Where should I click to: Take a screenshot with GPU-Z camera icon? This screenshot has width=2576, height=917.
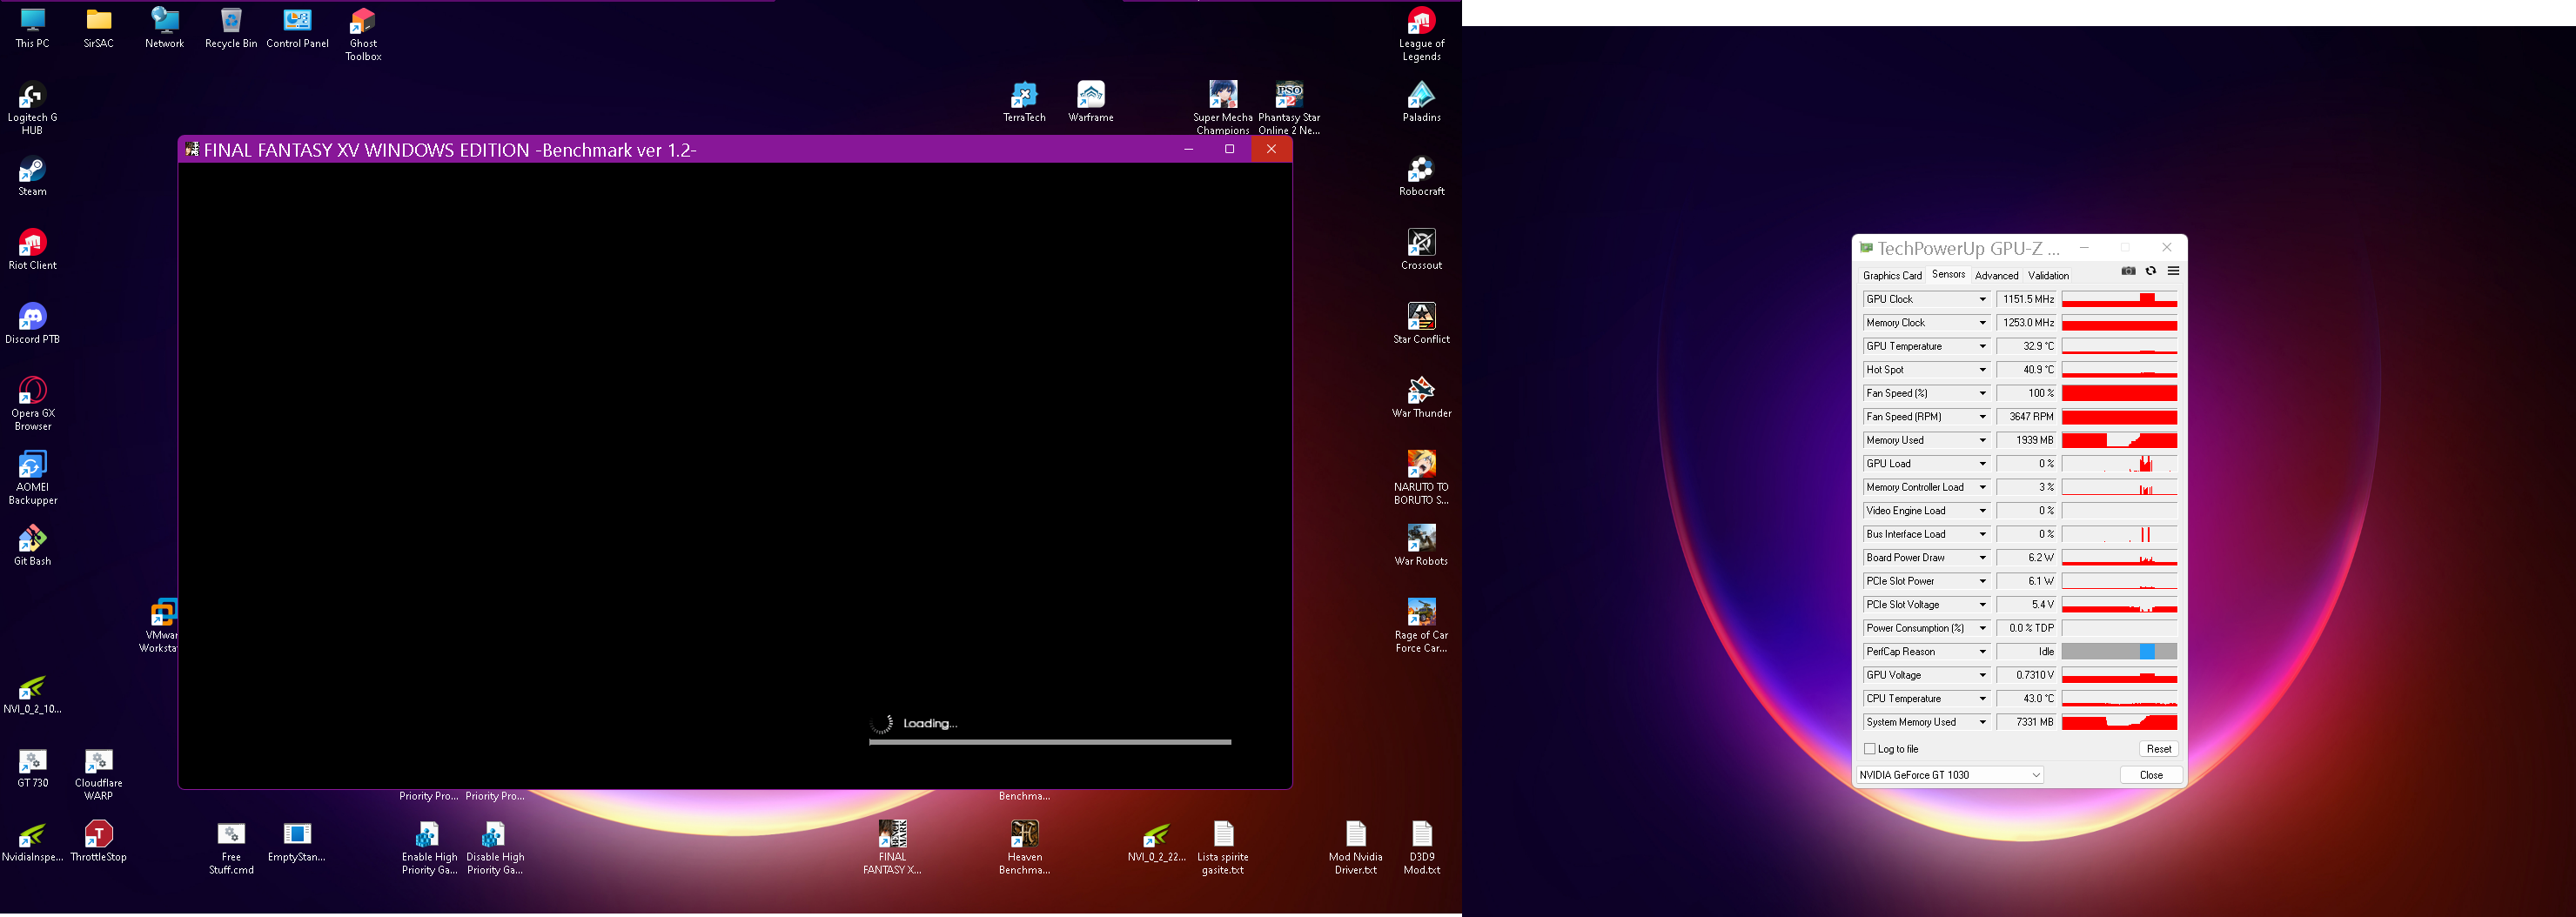click(x=2128, y=270)
